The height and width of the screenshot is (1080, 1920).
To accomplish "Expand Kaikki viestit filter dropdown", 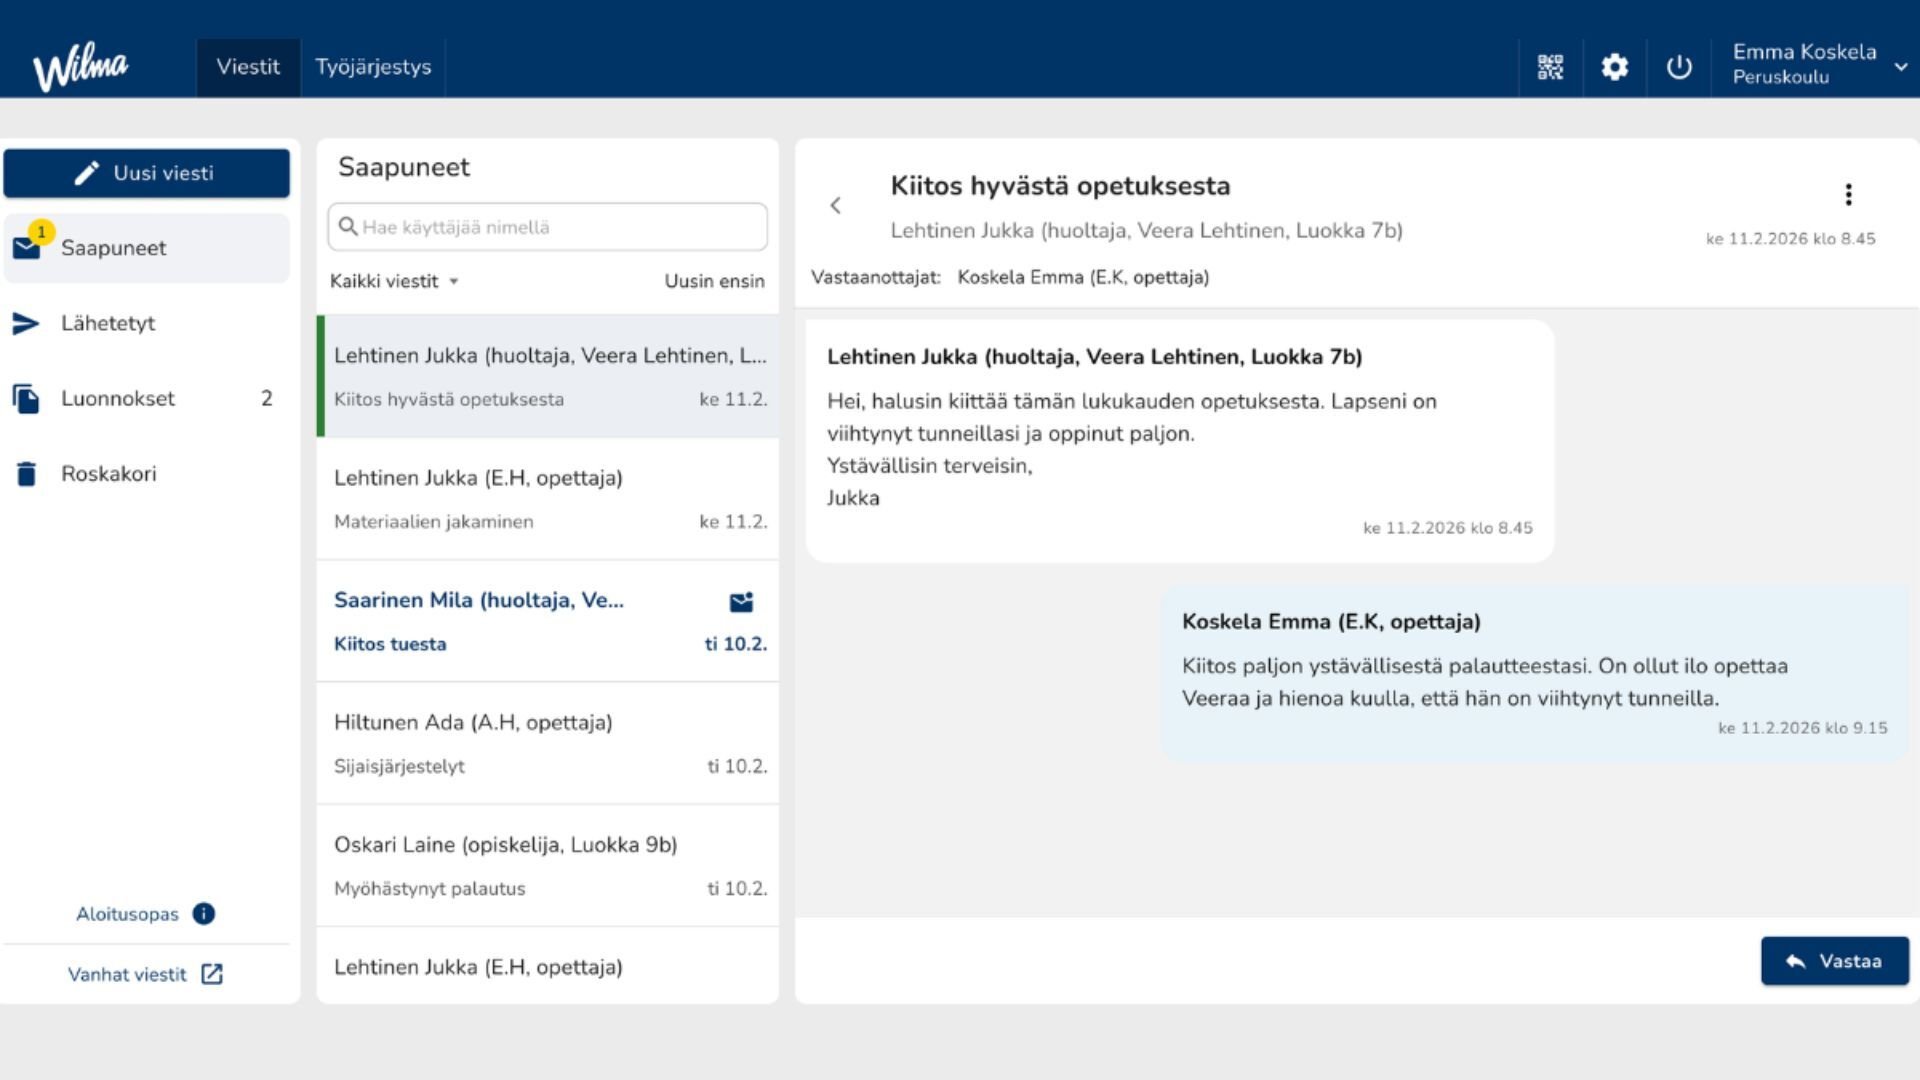I will (394, 281).
